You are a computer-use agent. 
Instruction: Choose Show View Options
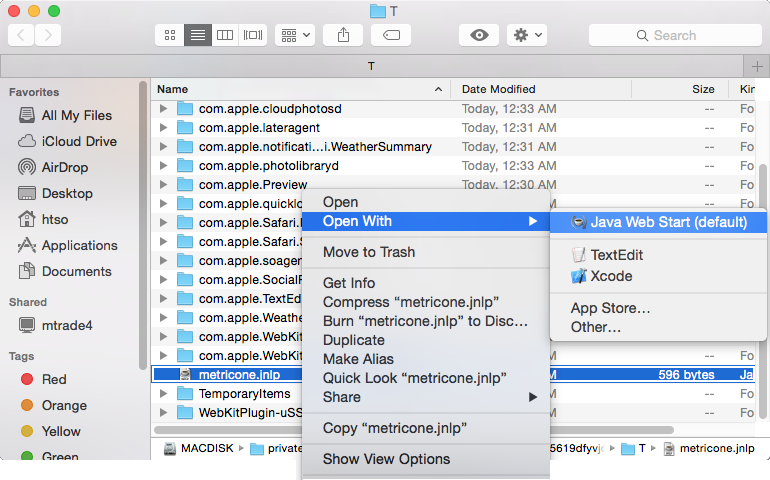tap(426, 459)
